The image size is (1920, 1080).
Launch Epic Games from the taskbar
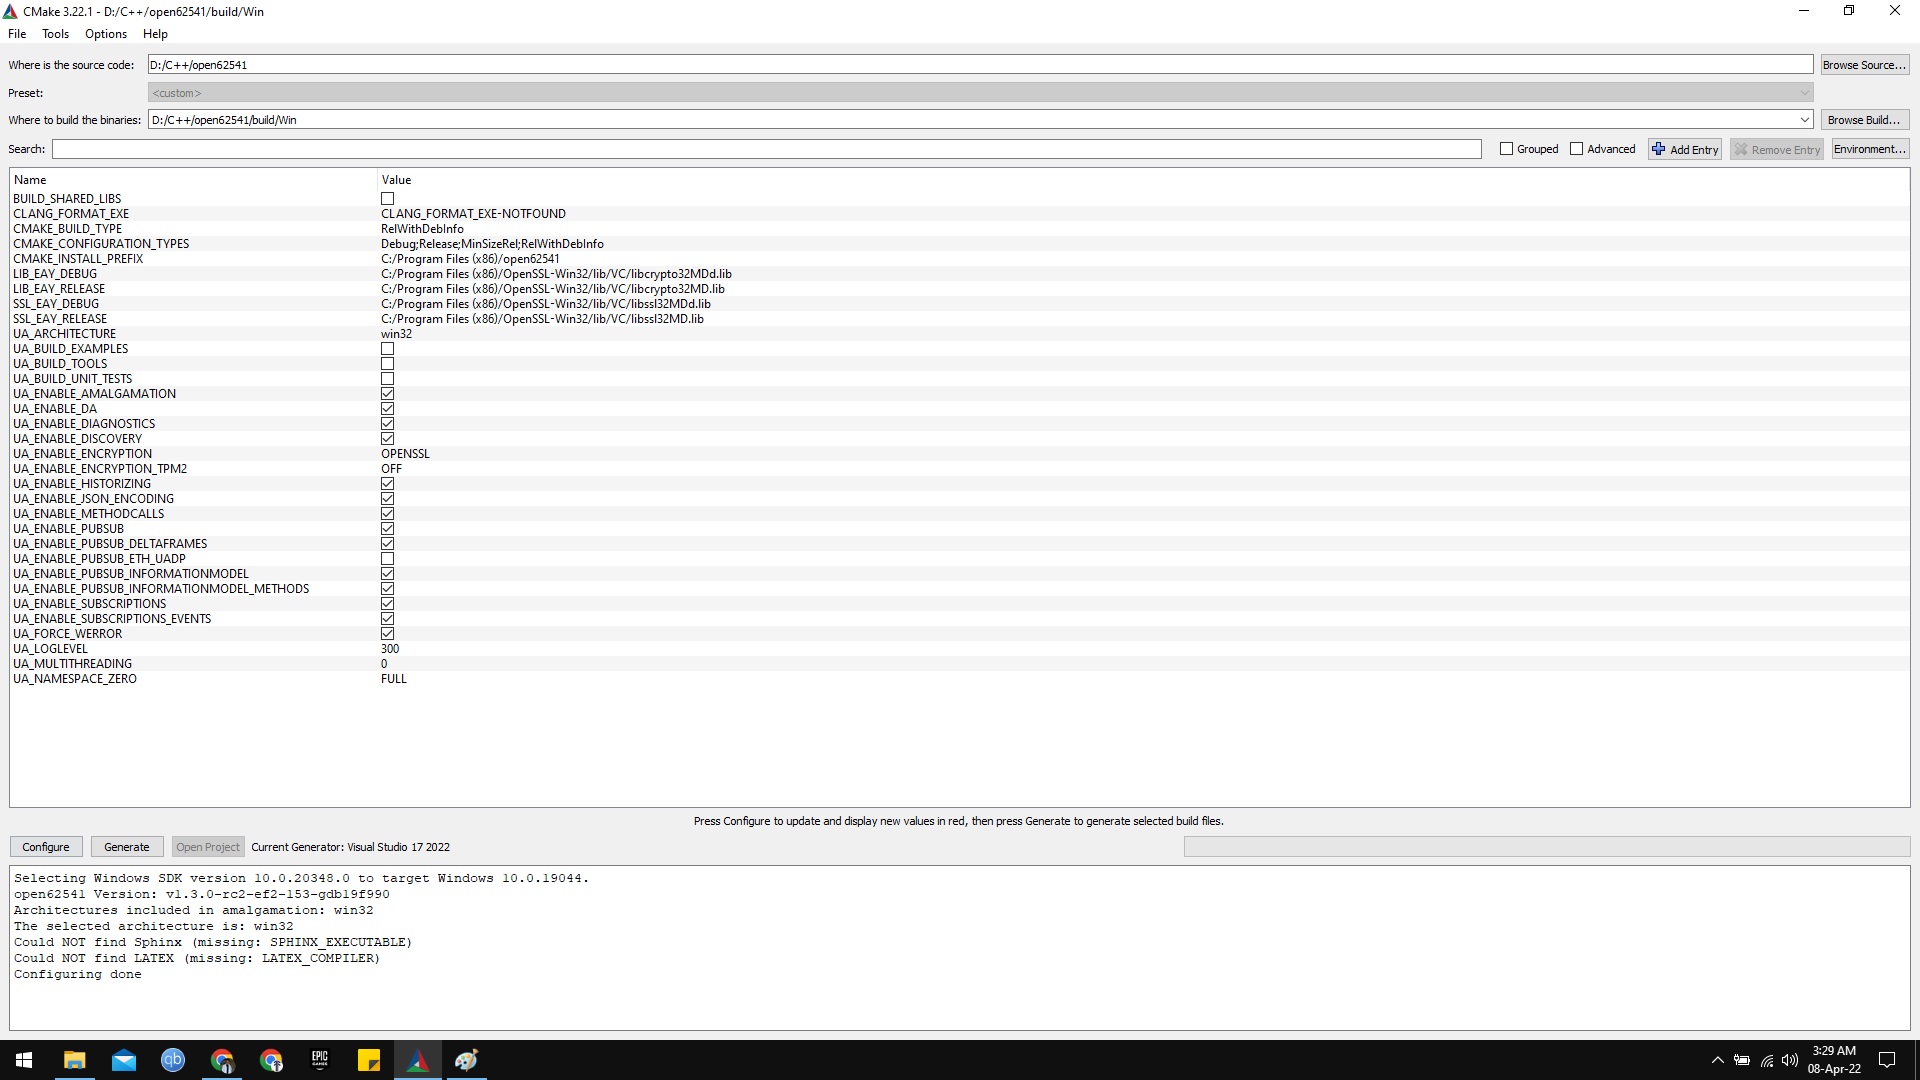(320, 1059)
